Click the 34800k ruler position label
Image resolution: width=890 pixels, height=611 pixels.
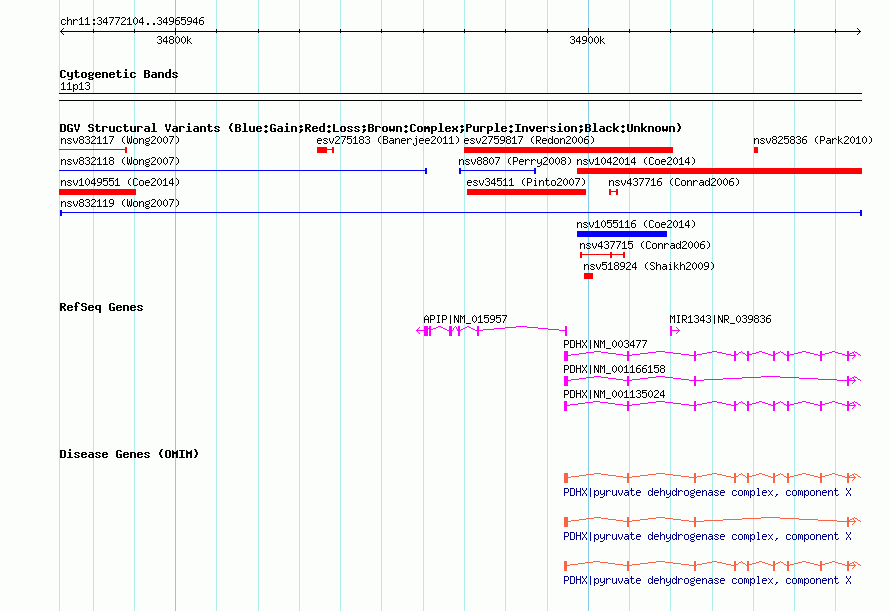click(174, 40)
